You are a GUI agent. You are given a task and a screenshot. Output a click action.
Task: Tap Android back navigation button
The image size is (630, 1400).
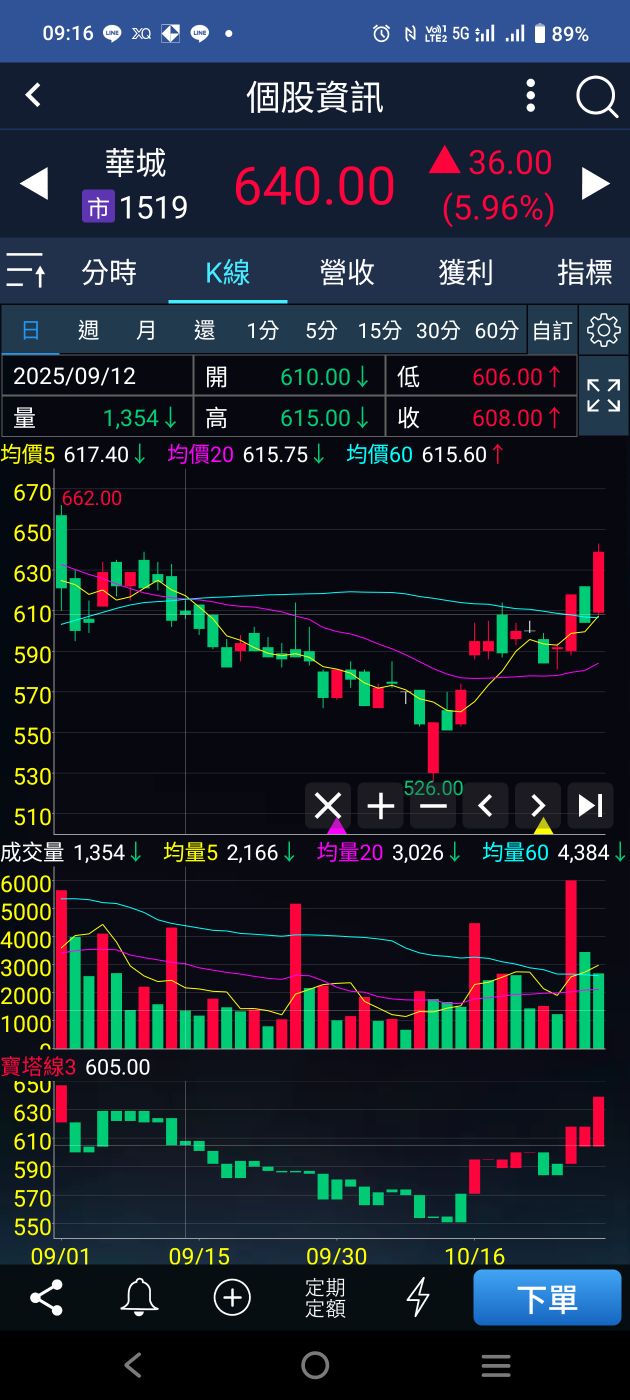(133, 1365)
